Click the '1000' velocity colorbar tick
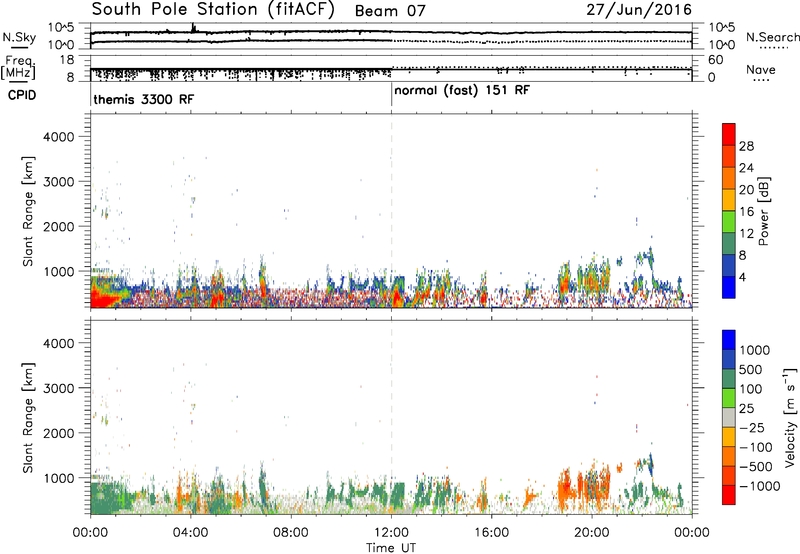800x554 pixels. [755, 350]
